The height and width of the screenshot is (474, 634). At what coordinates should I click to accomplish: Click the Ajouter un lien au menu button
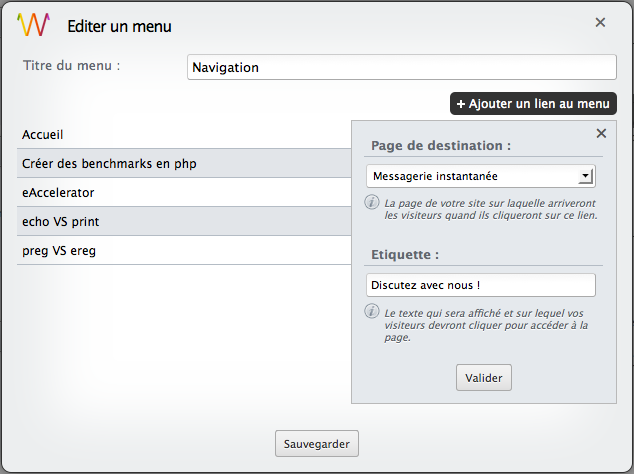tap(533, 104)
